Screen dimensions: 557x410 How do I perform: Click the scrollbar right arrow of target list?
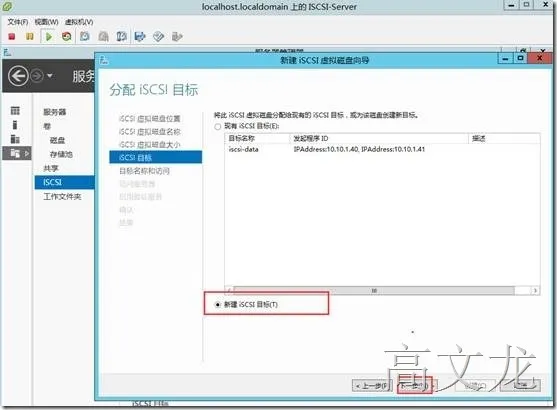535,291
